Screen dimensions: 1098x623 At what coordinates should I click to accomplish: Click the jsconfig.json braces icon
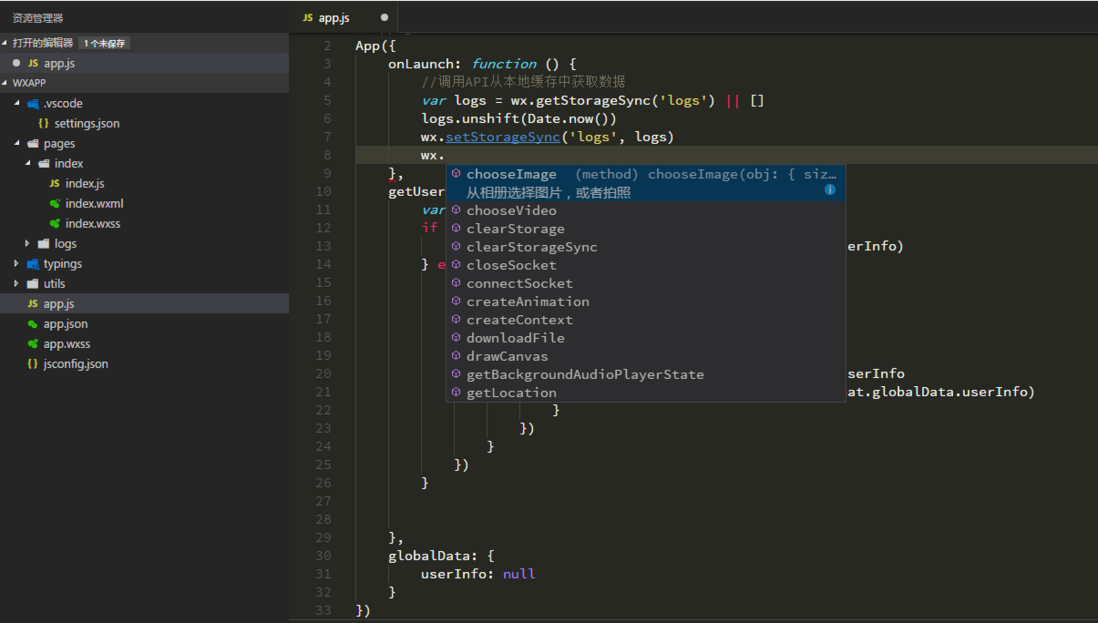(32, 364)
